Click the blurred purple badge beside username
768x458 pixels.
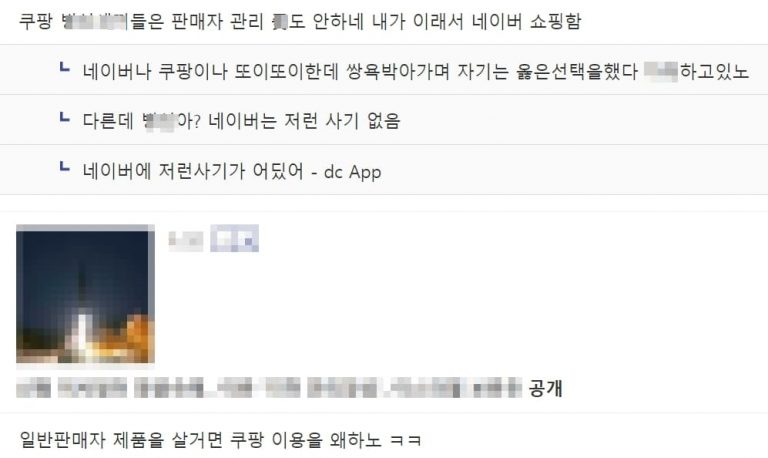235,239
